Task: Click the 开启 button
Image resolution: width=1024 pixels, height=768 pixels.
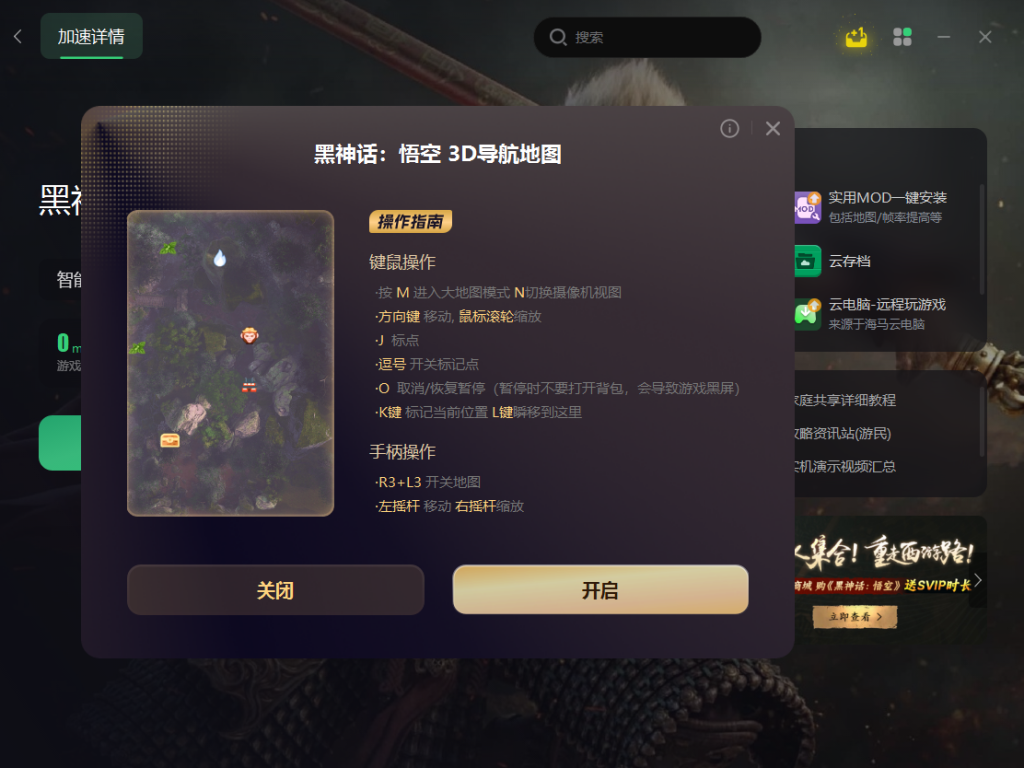Action: click(600, 590)
